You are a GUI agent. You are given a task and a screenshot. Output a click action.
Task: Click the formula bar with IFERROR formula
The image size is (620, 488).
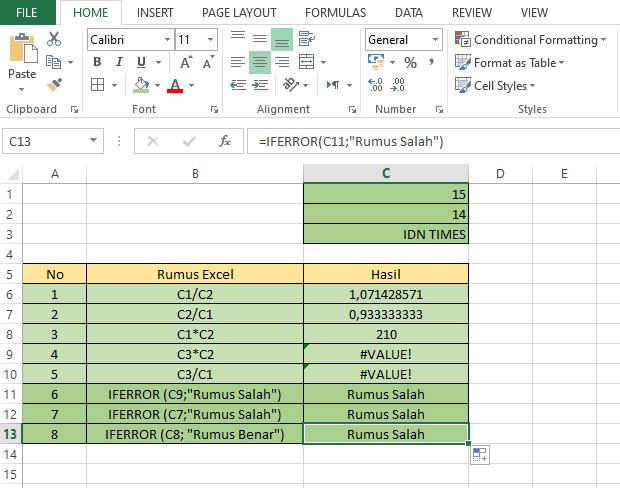(433, 141)
